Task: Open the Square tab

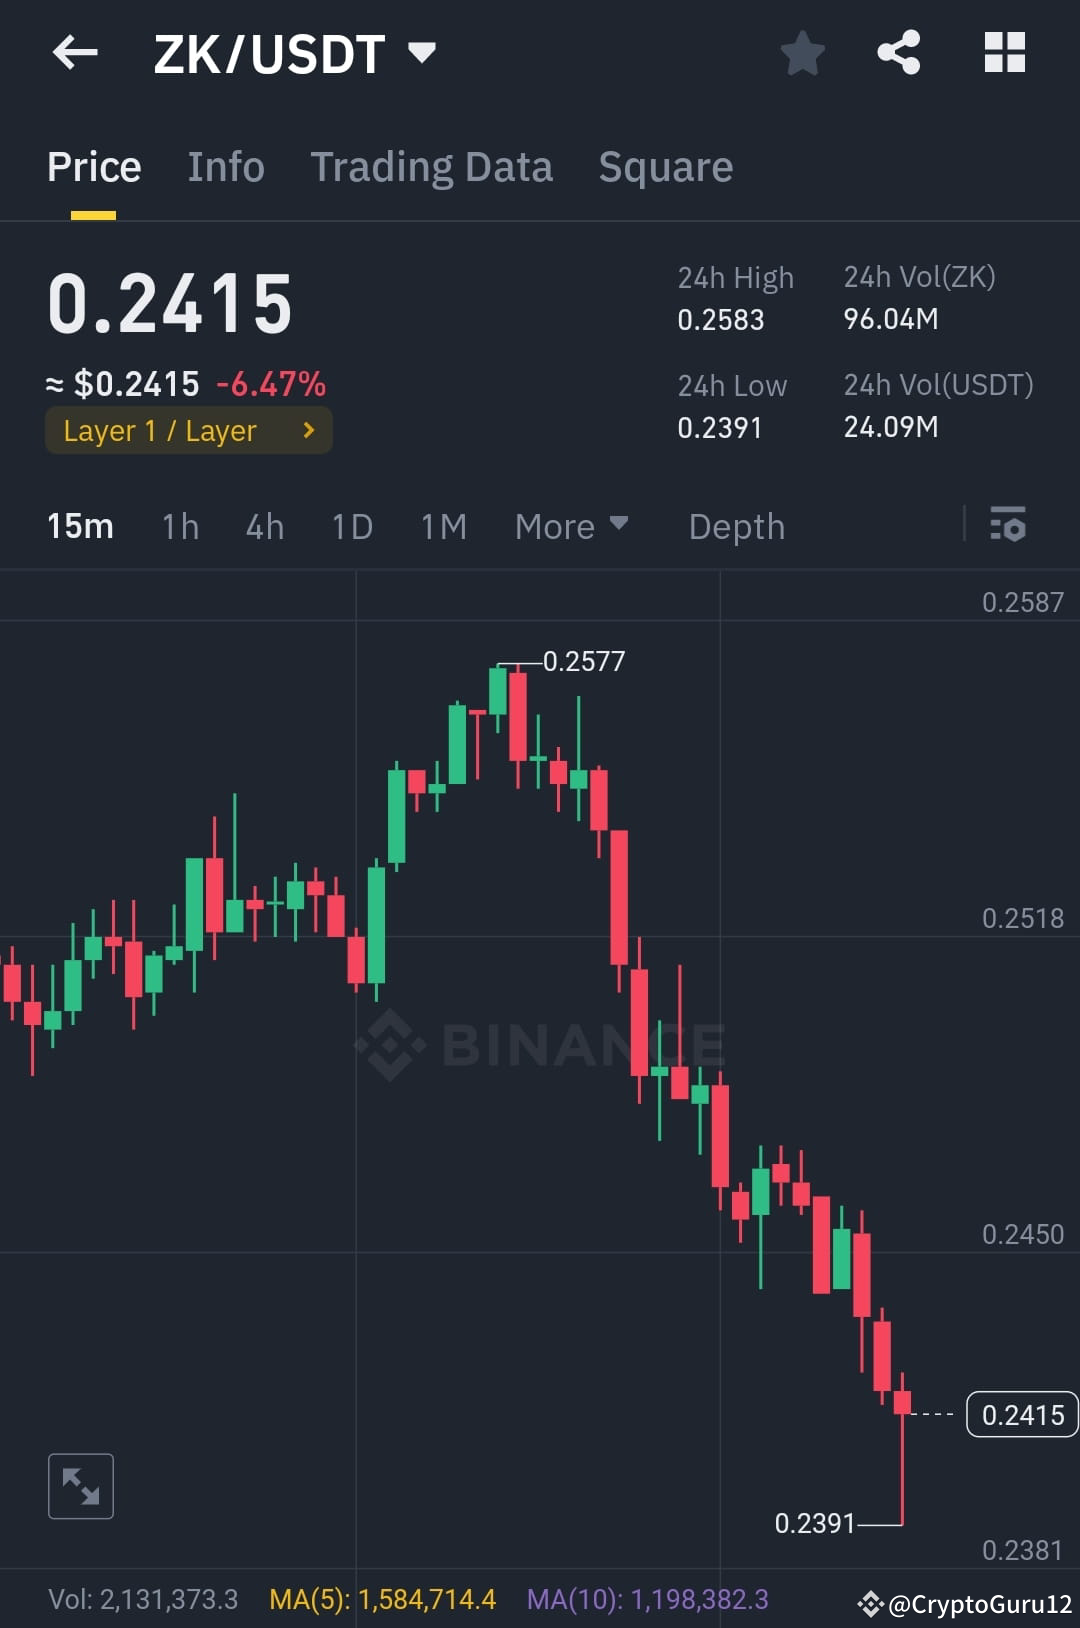Action: pos(665,166)
